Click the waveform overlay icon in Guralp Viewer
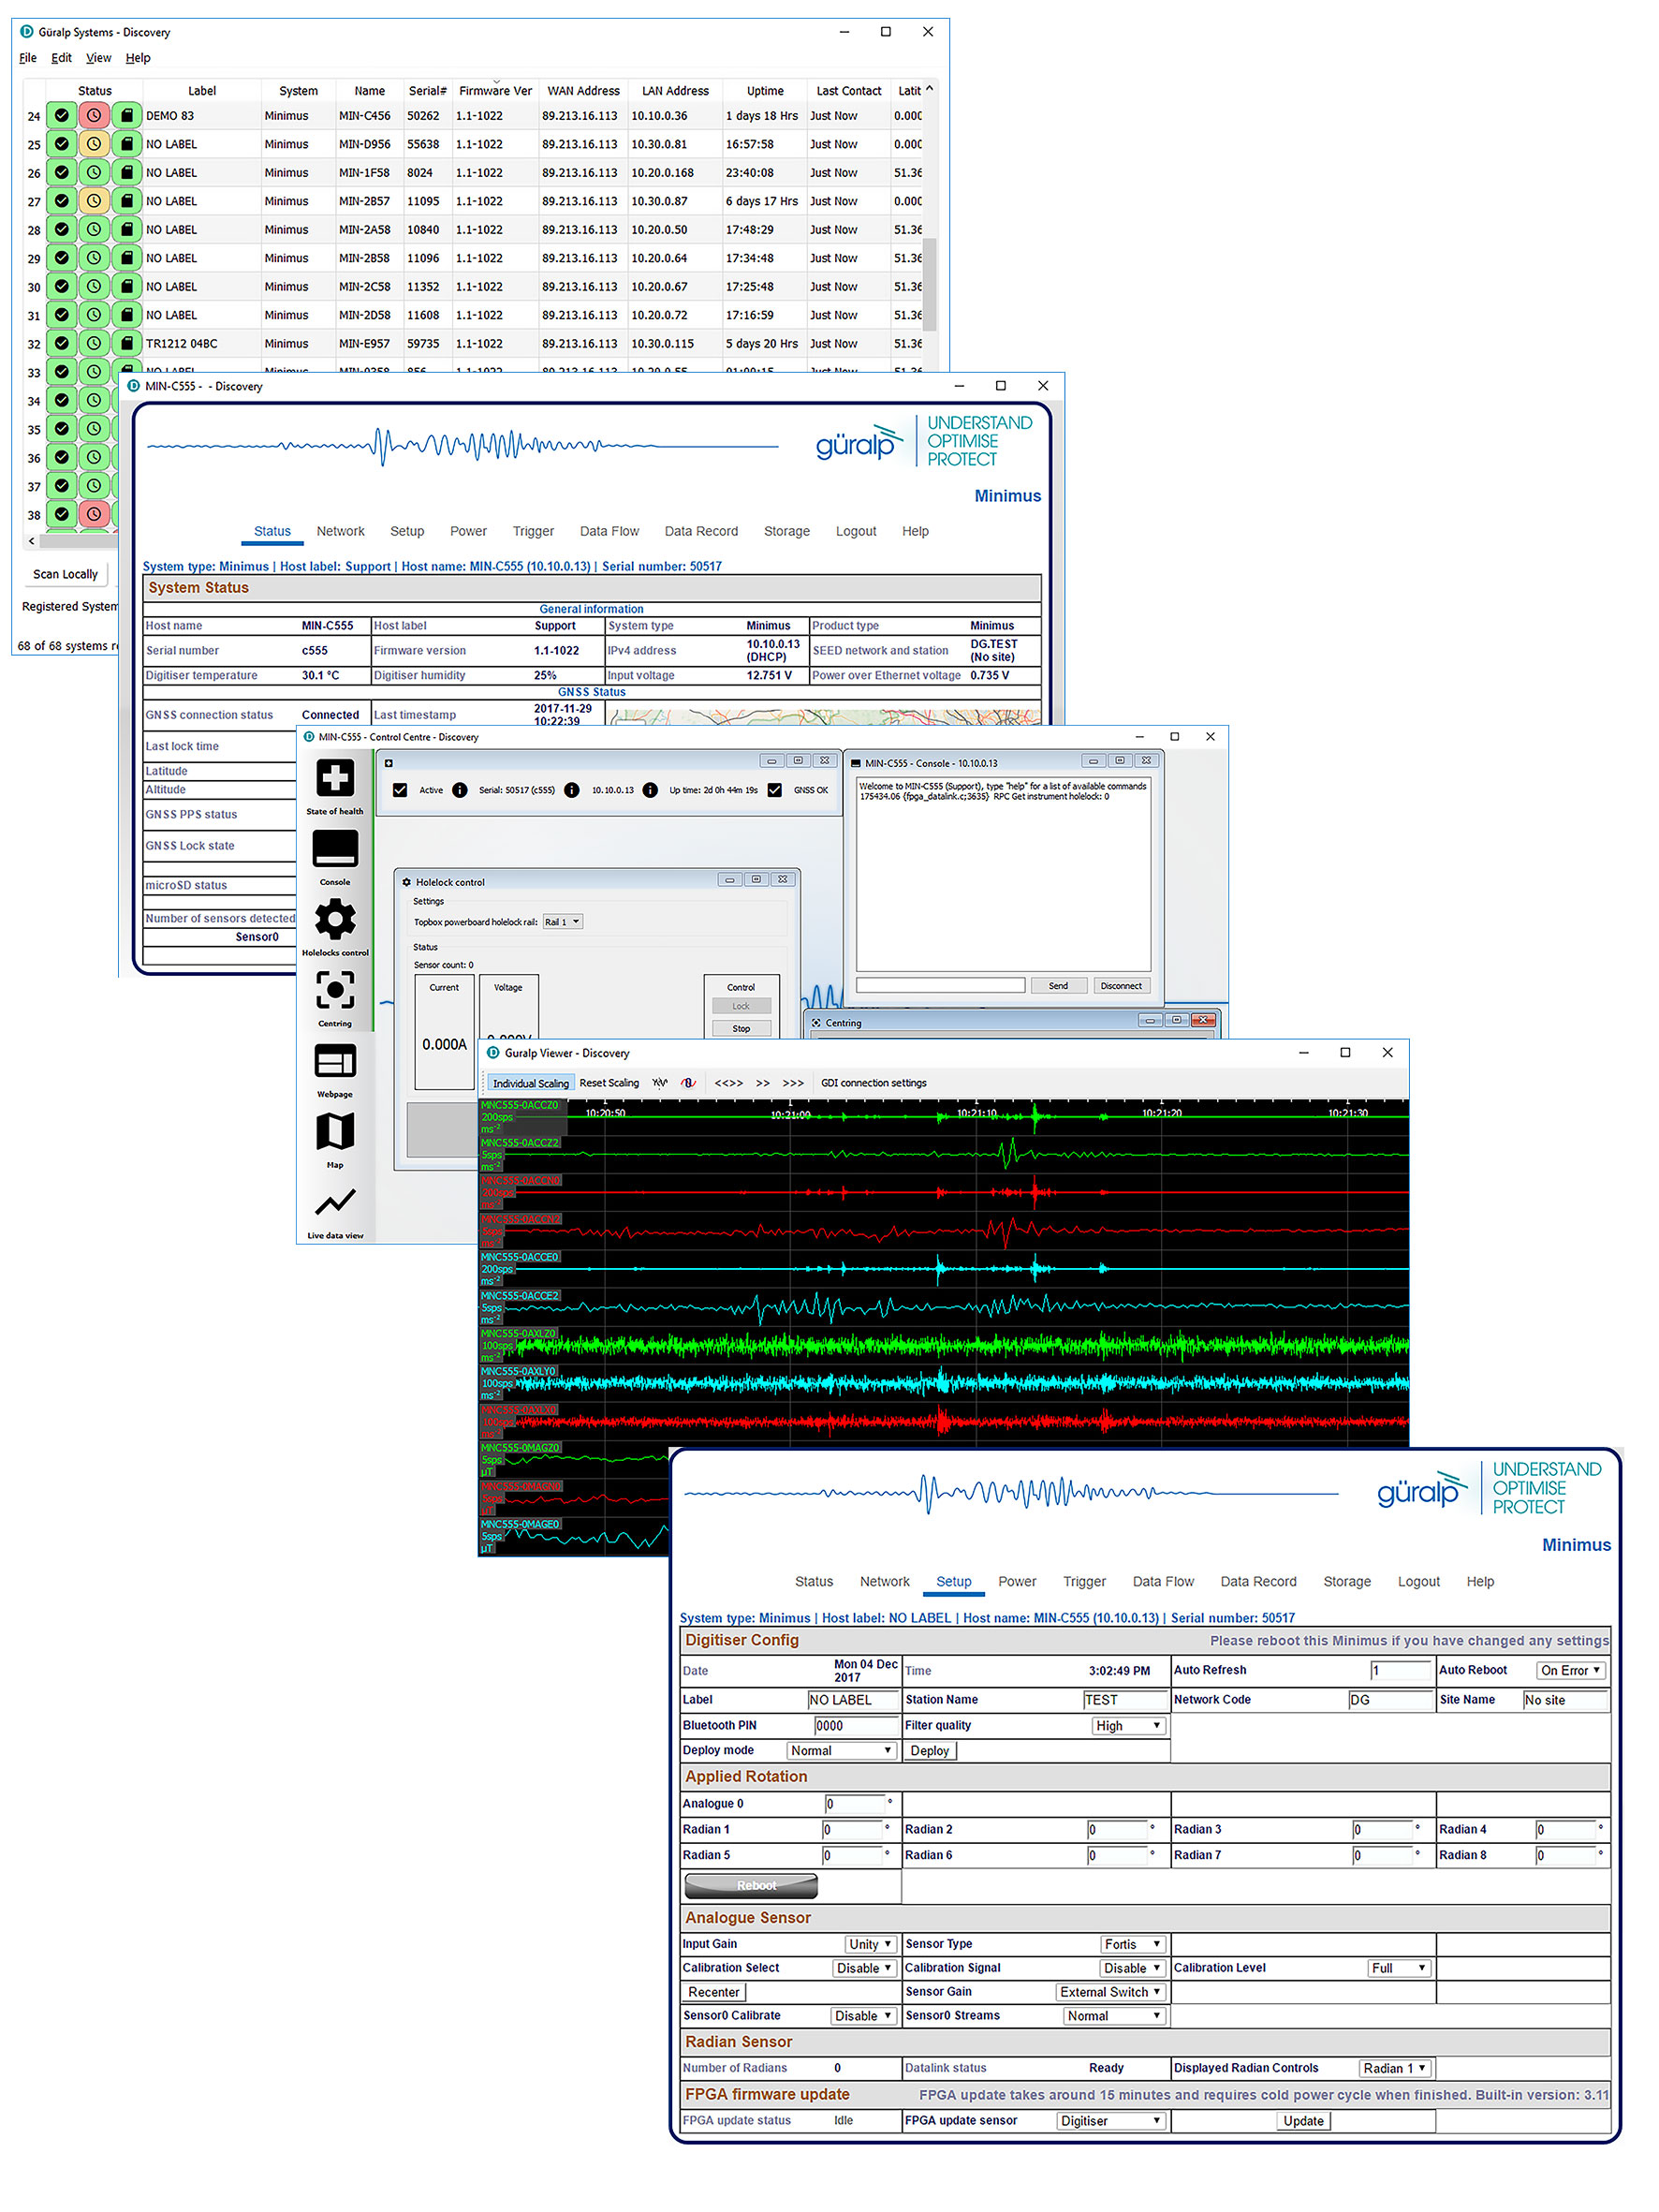The image size is (1659, 2212). 659,1083
